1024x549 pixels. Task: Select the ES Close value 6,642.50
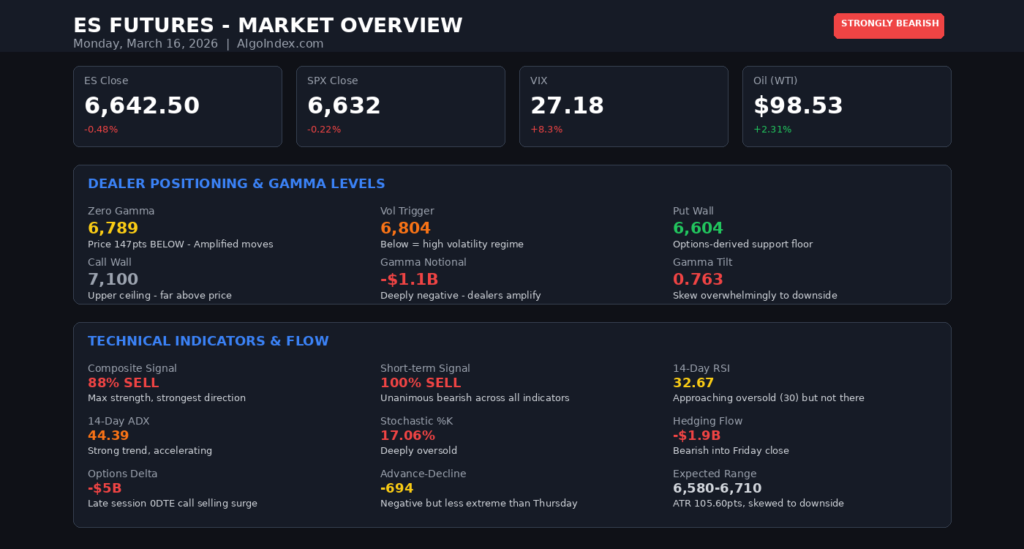pos(142,105)
